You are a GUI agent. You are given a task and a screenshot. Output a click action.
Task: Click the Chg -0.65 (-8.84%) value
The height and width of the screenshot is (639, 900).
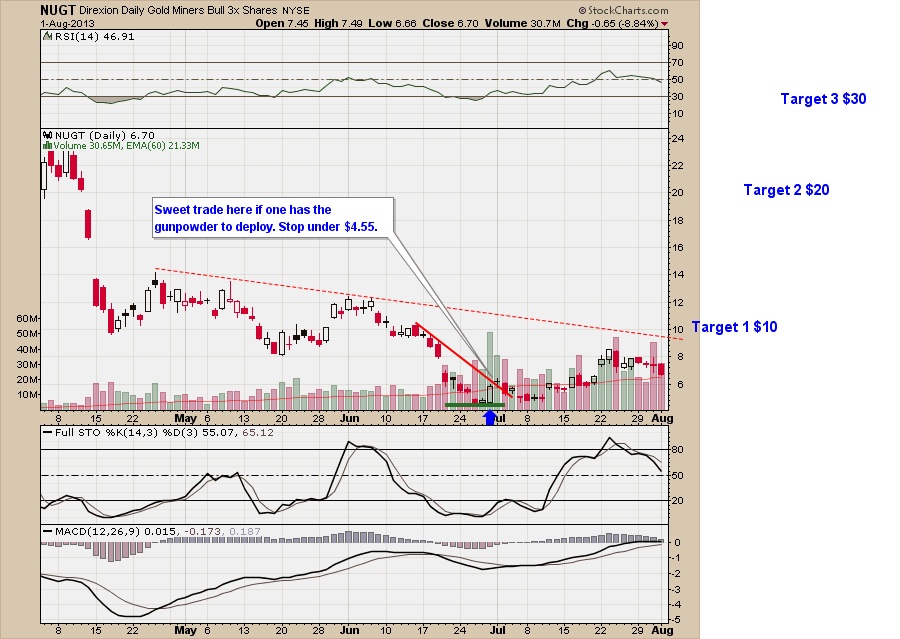click(612, 24)
